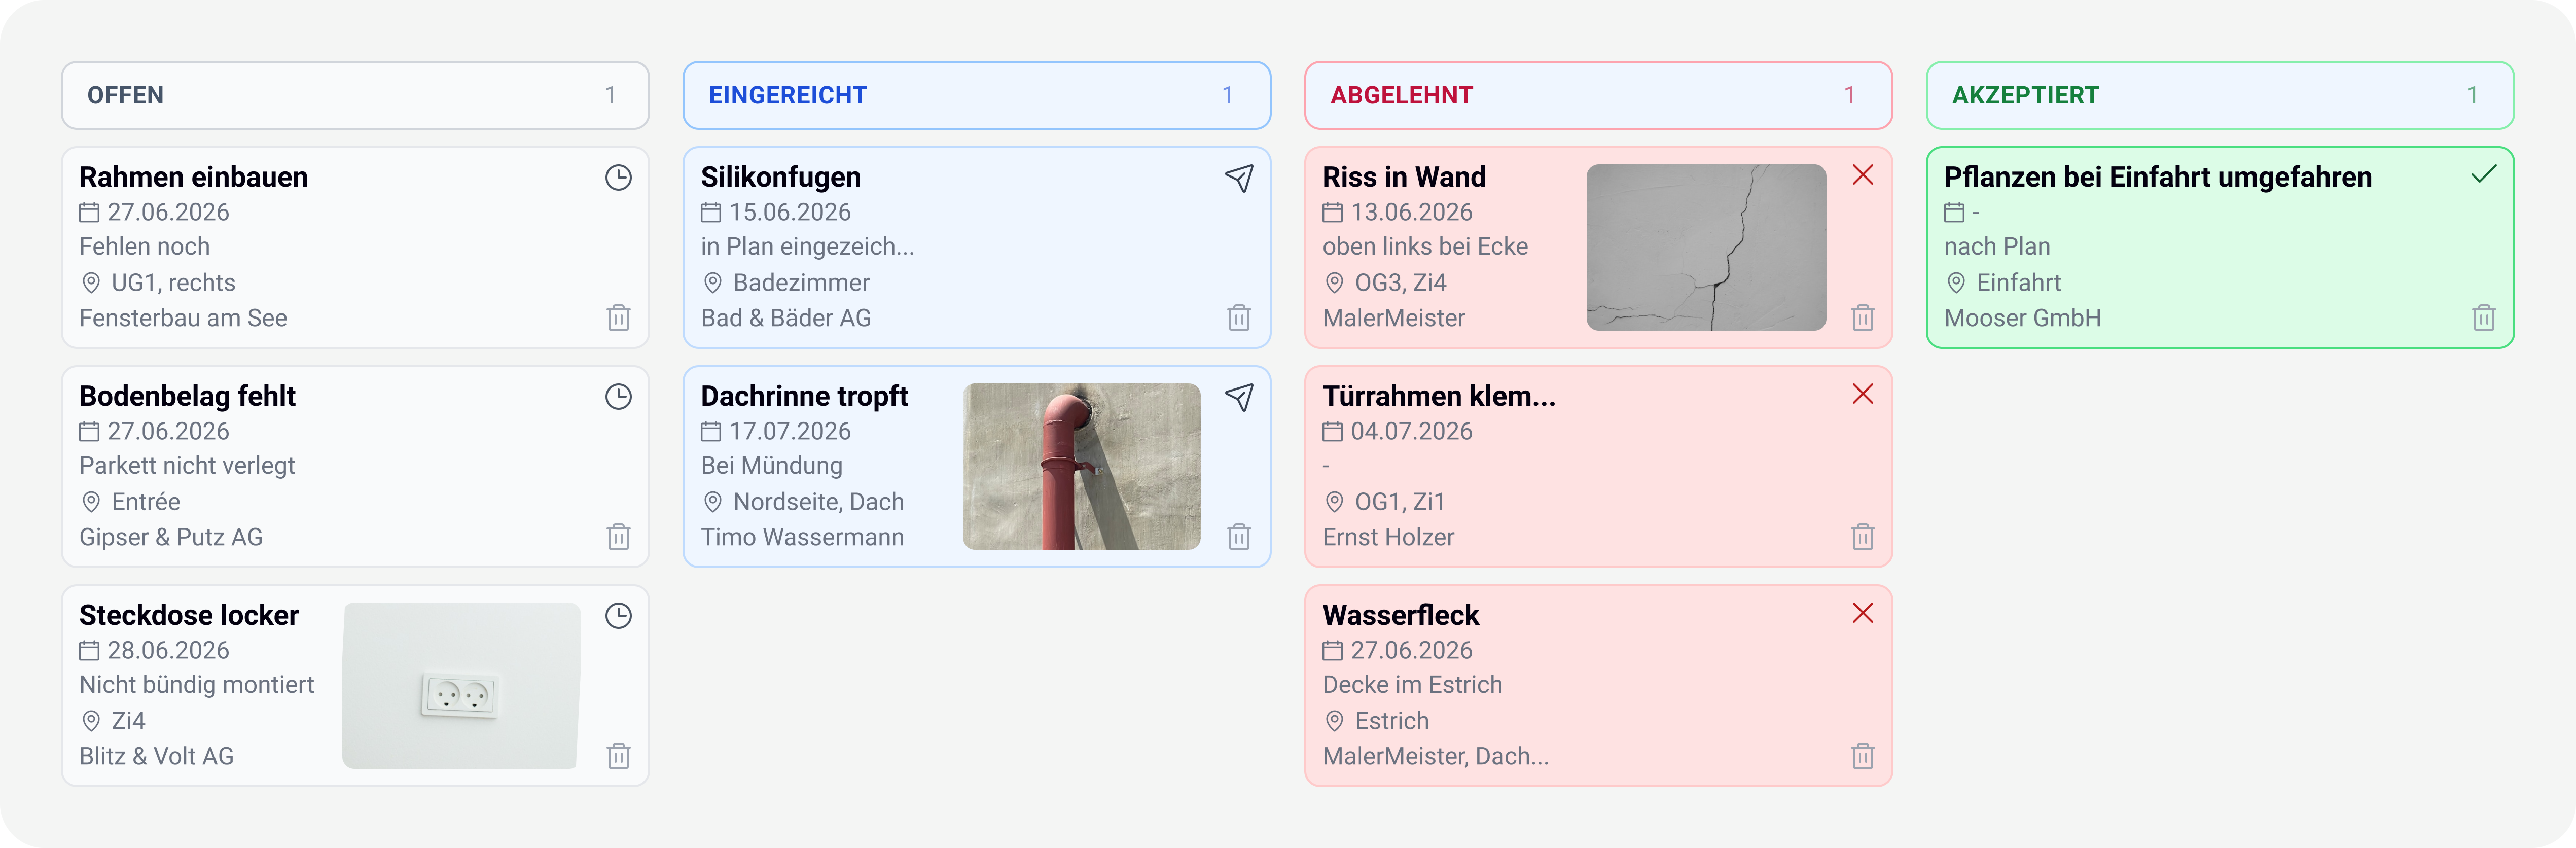Click the location text 'Nordseite, Dach'
Viewport: 2576px width, 848px height.
pos(818,502)
